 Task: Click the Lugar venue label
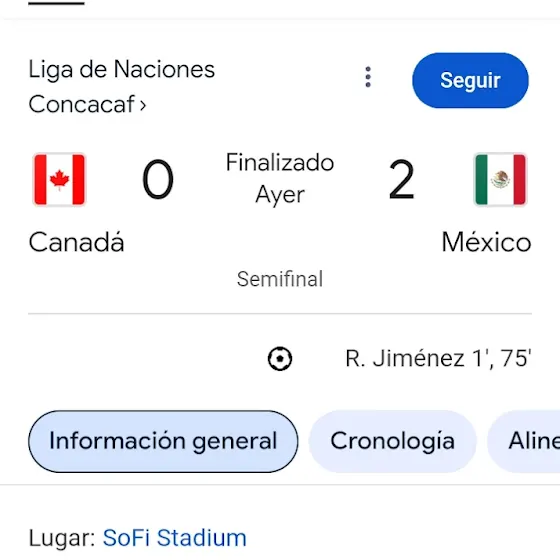tap(62, 538)
